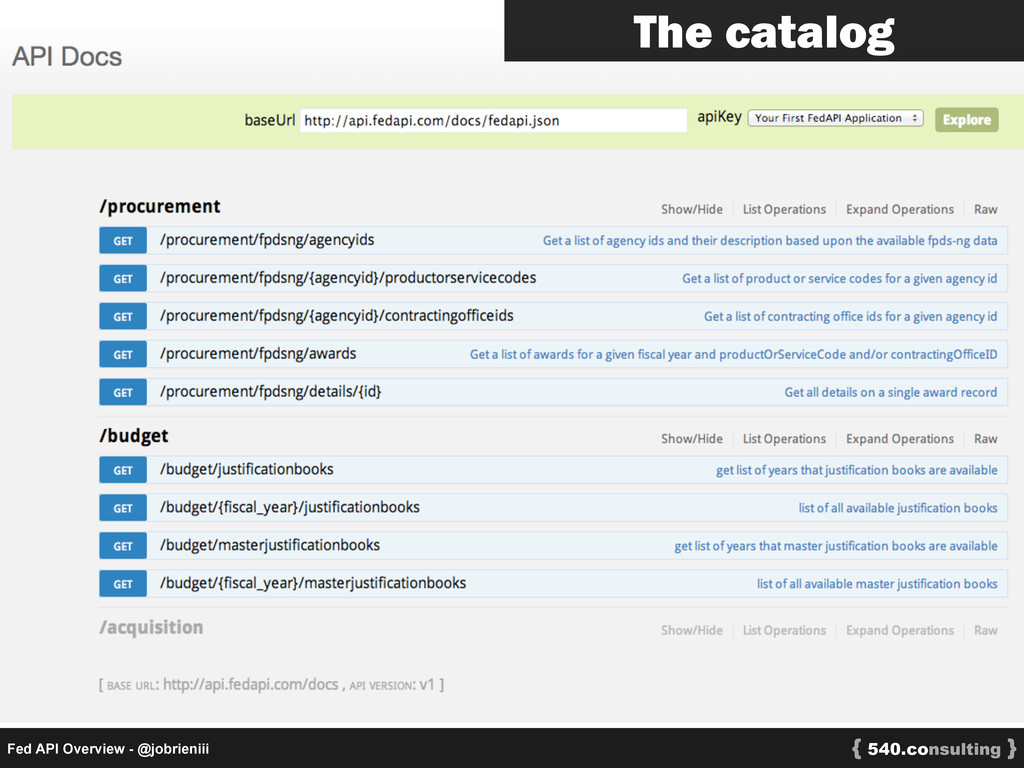Screen dimensions: 1024x768
Task: Click GET badge for /budget/justificationbooks
Action: 123,470
